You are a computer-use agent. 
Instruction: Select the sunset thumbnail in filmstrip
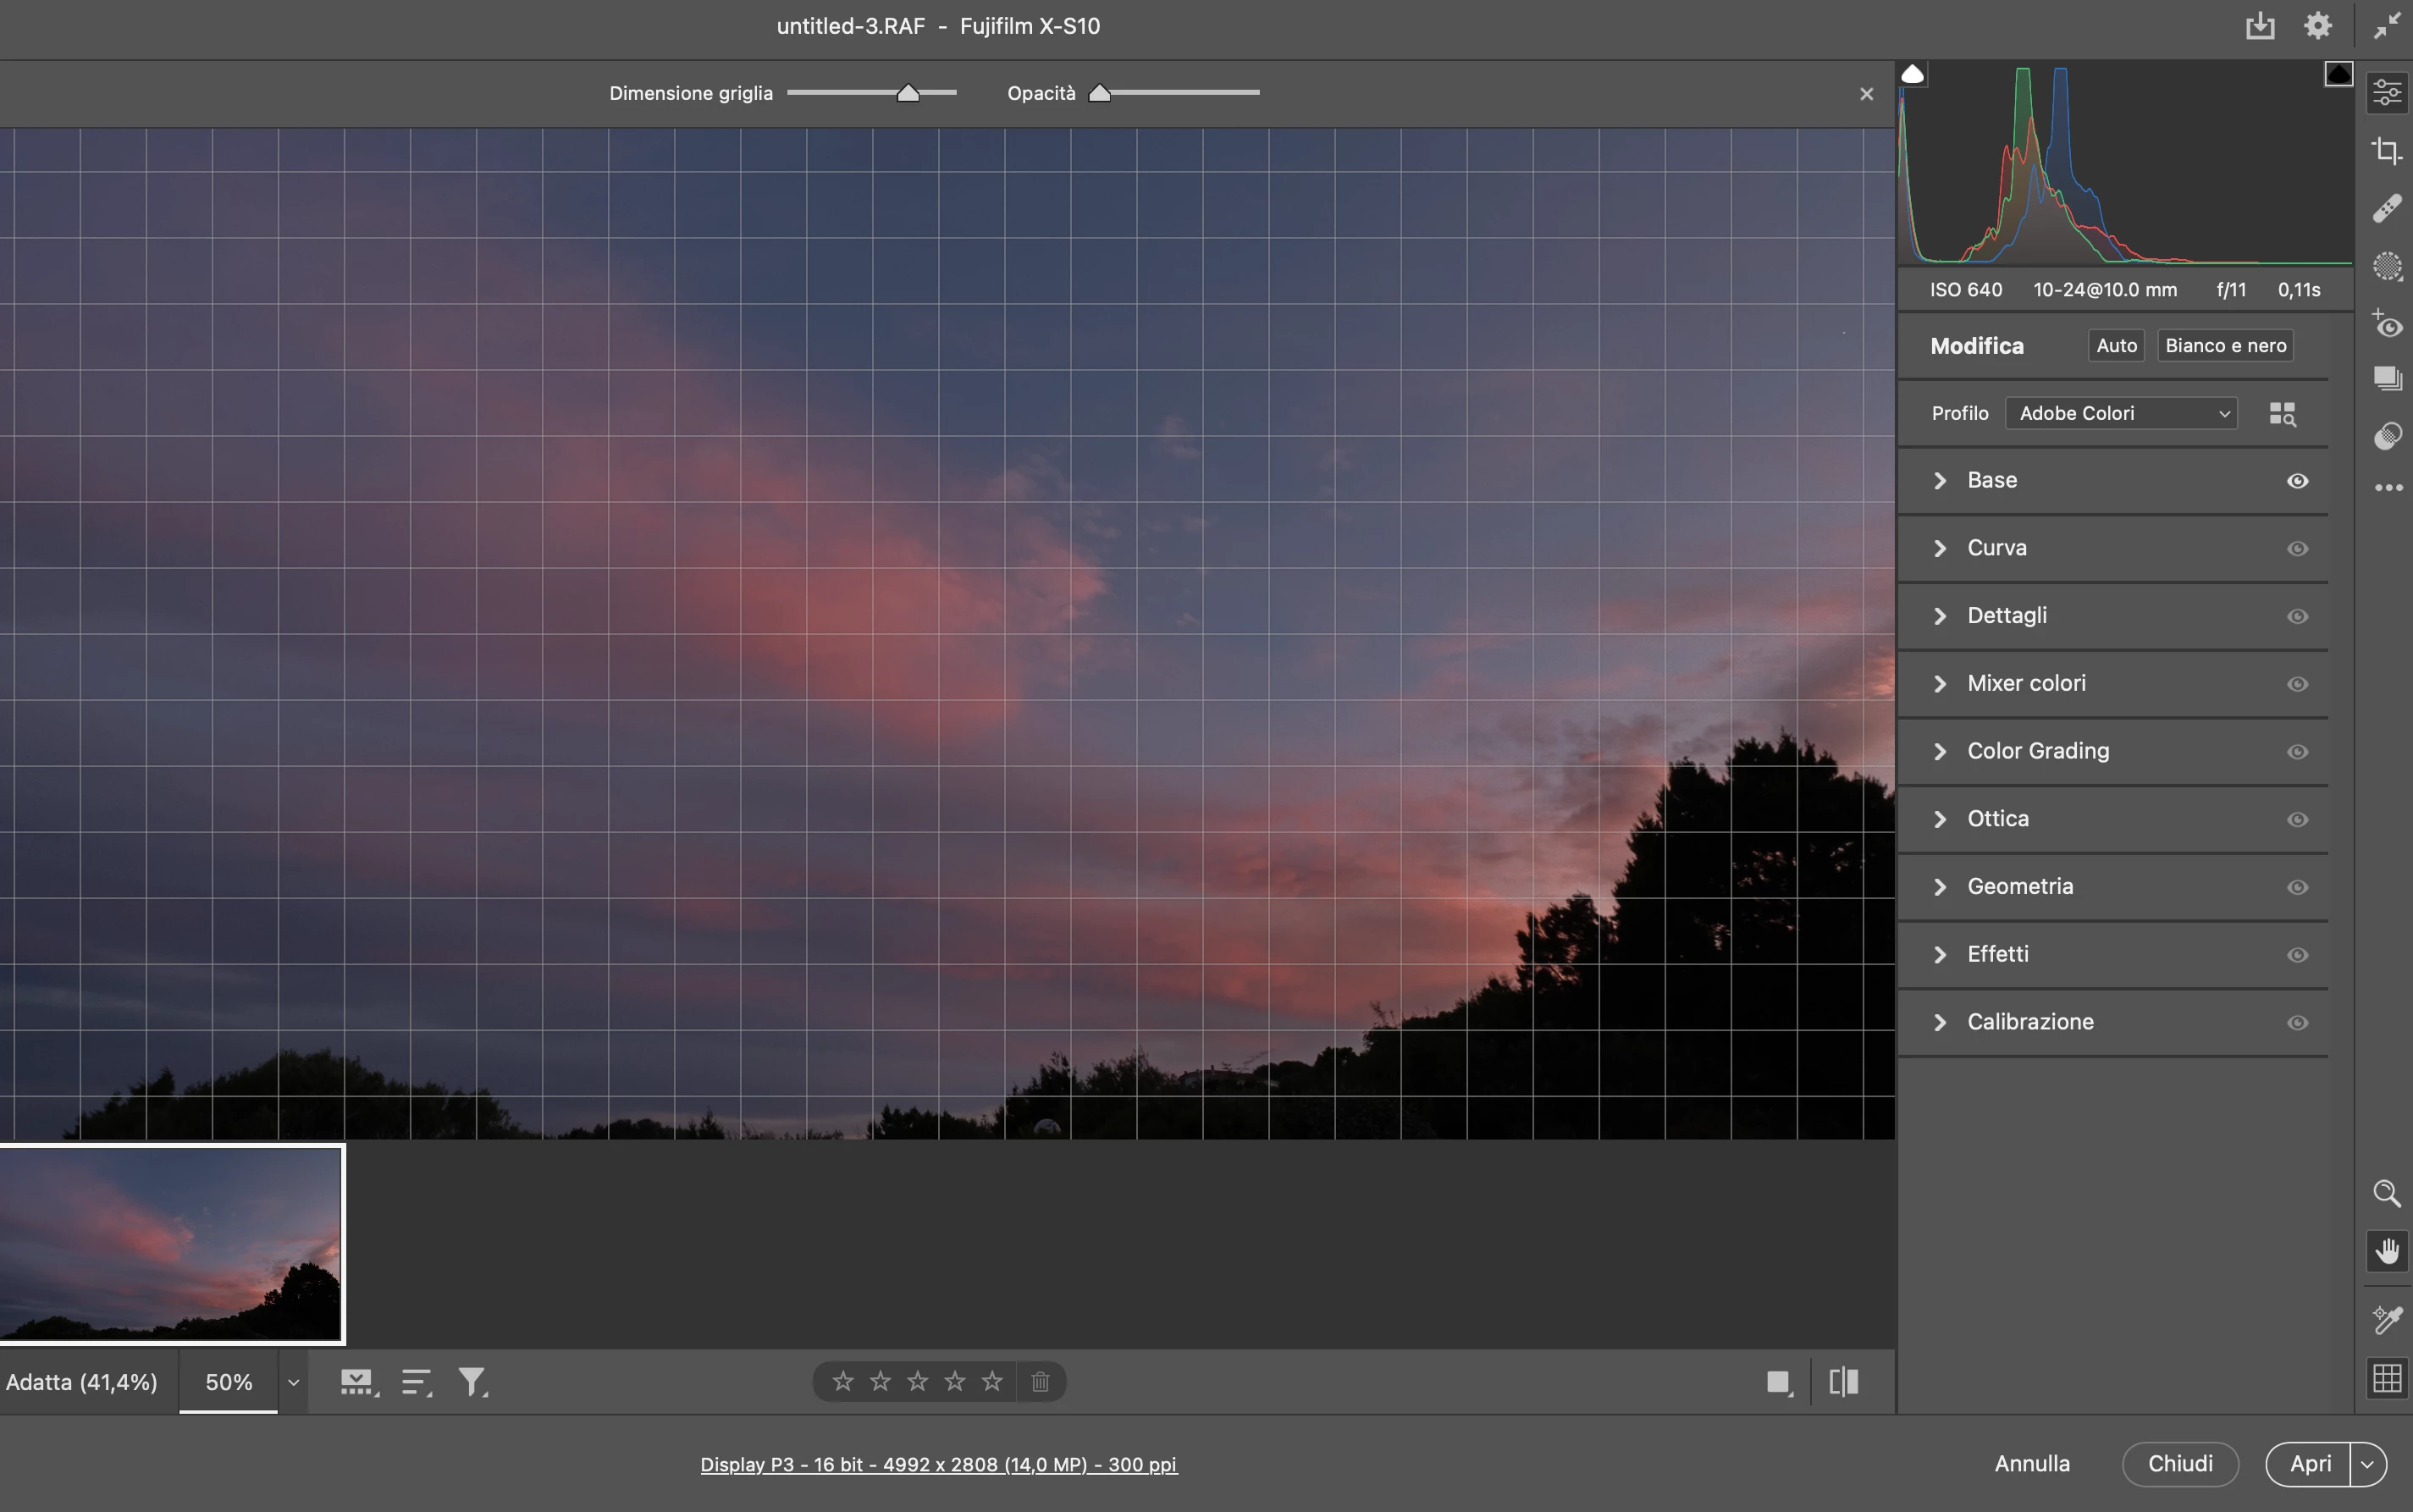click(171, 1243)
